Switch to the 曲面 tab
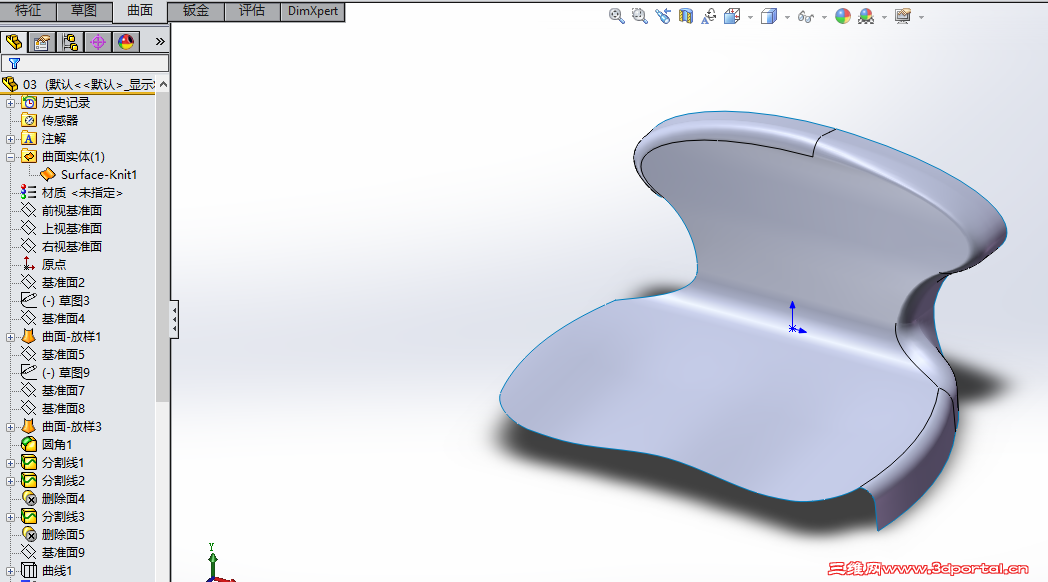1048x582 pixels. pos(140,11)
